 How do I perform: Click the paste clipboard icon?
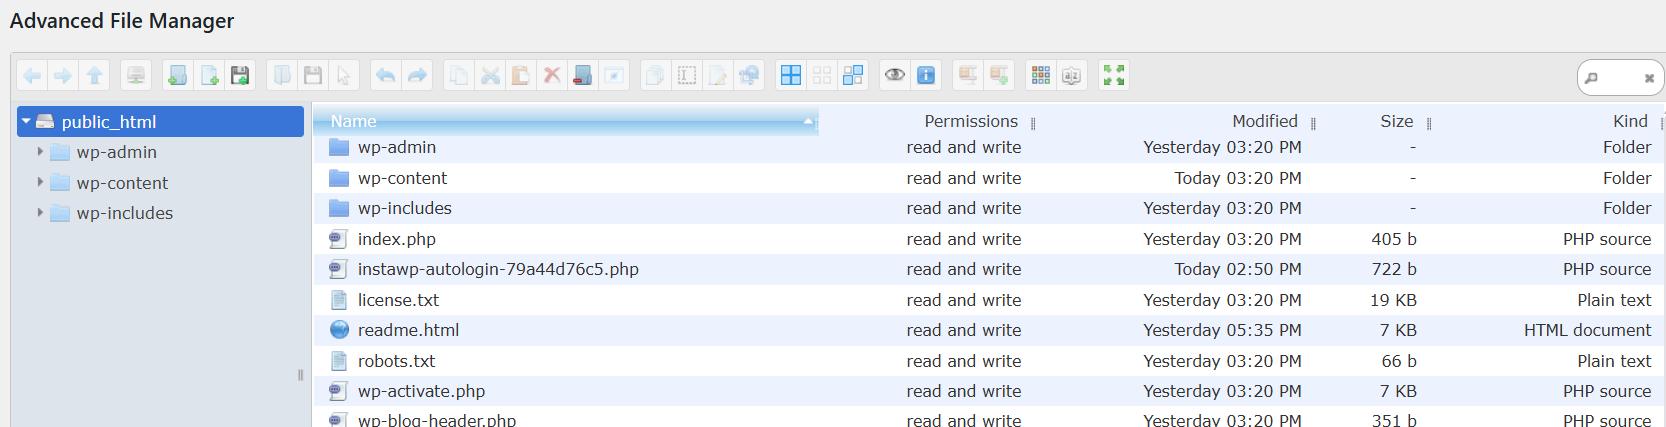[x=520, y=76]
